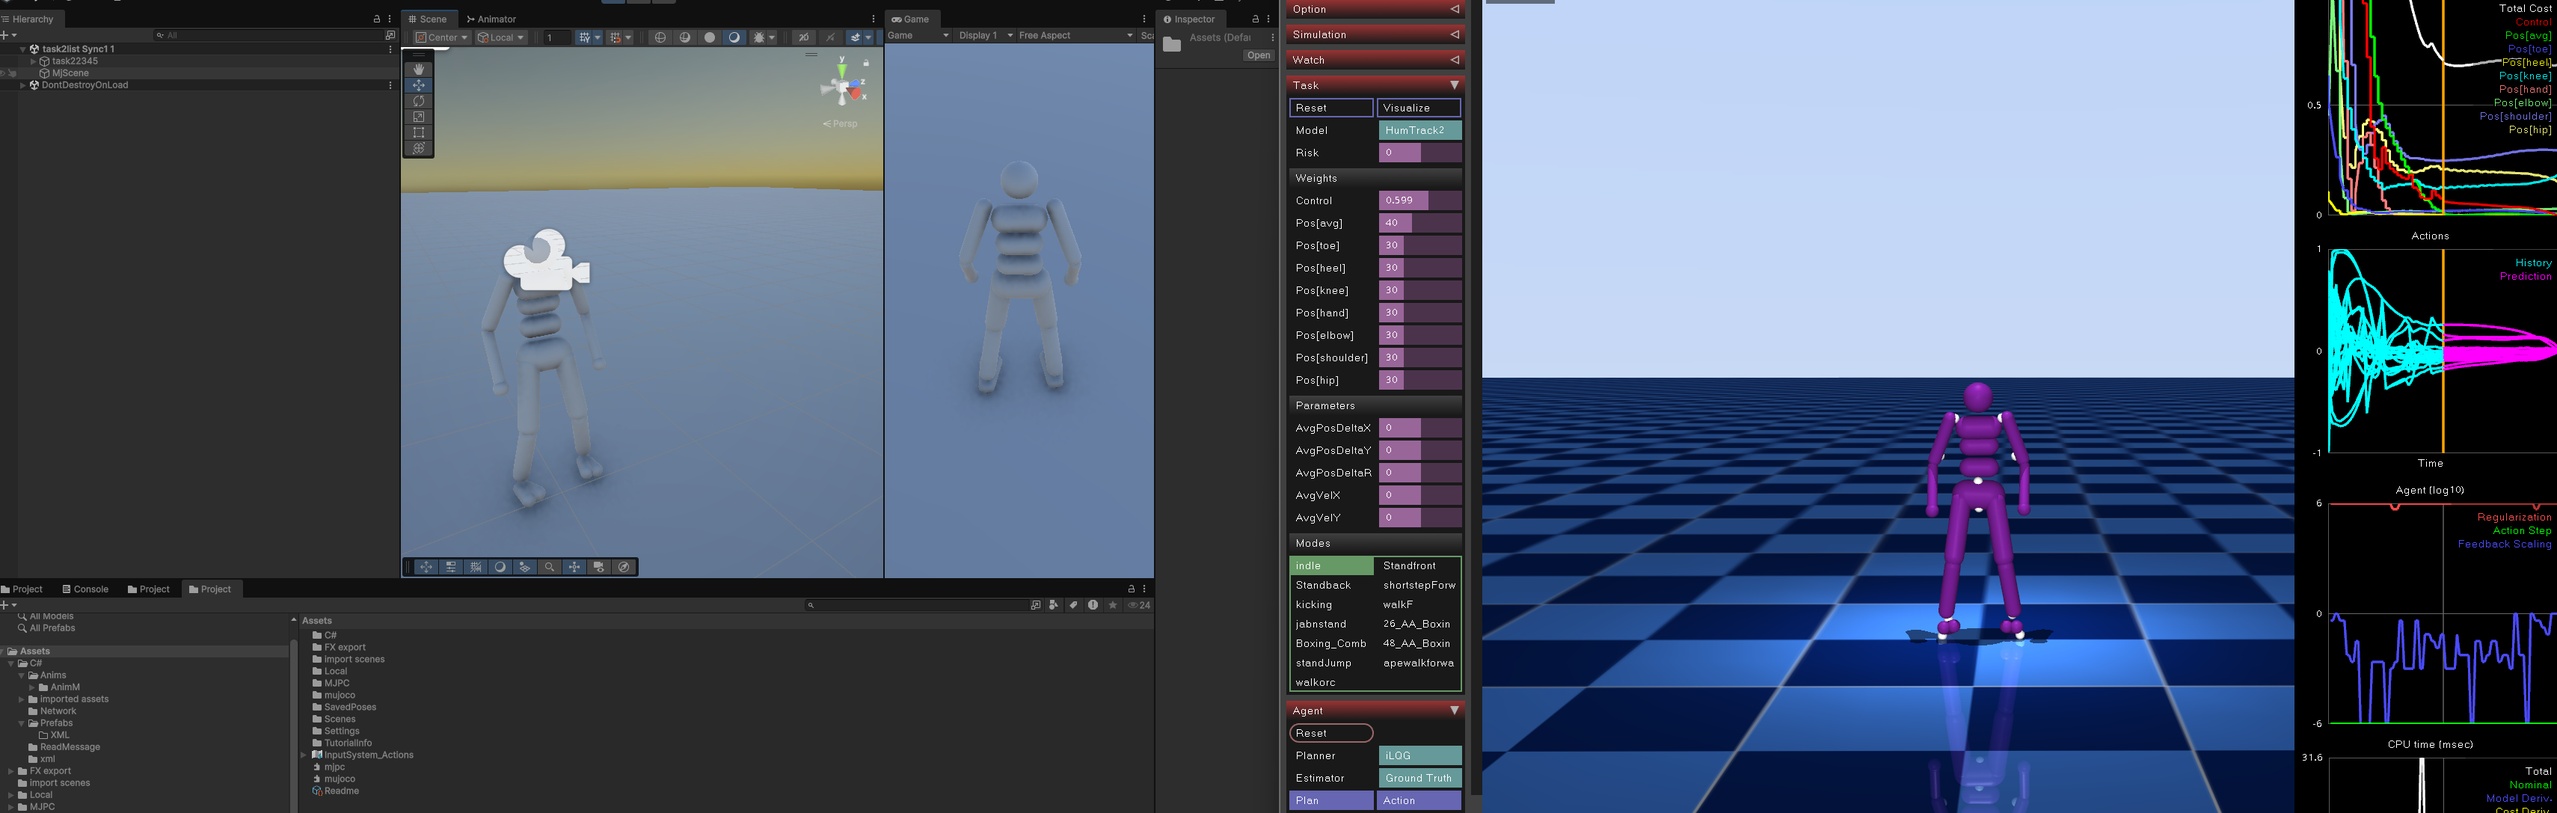The image size is (2557, 813).
Task: Adjust the Control weight slider
Action: coord(1420,200)
